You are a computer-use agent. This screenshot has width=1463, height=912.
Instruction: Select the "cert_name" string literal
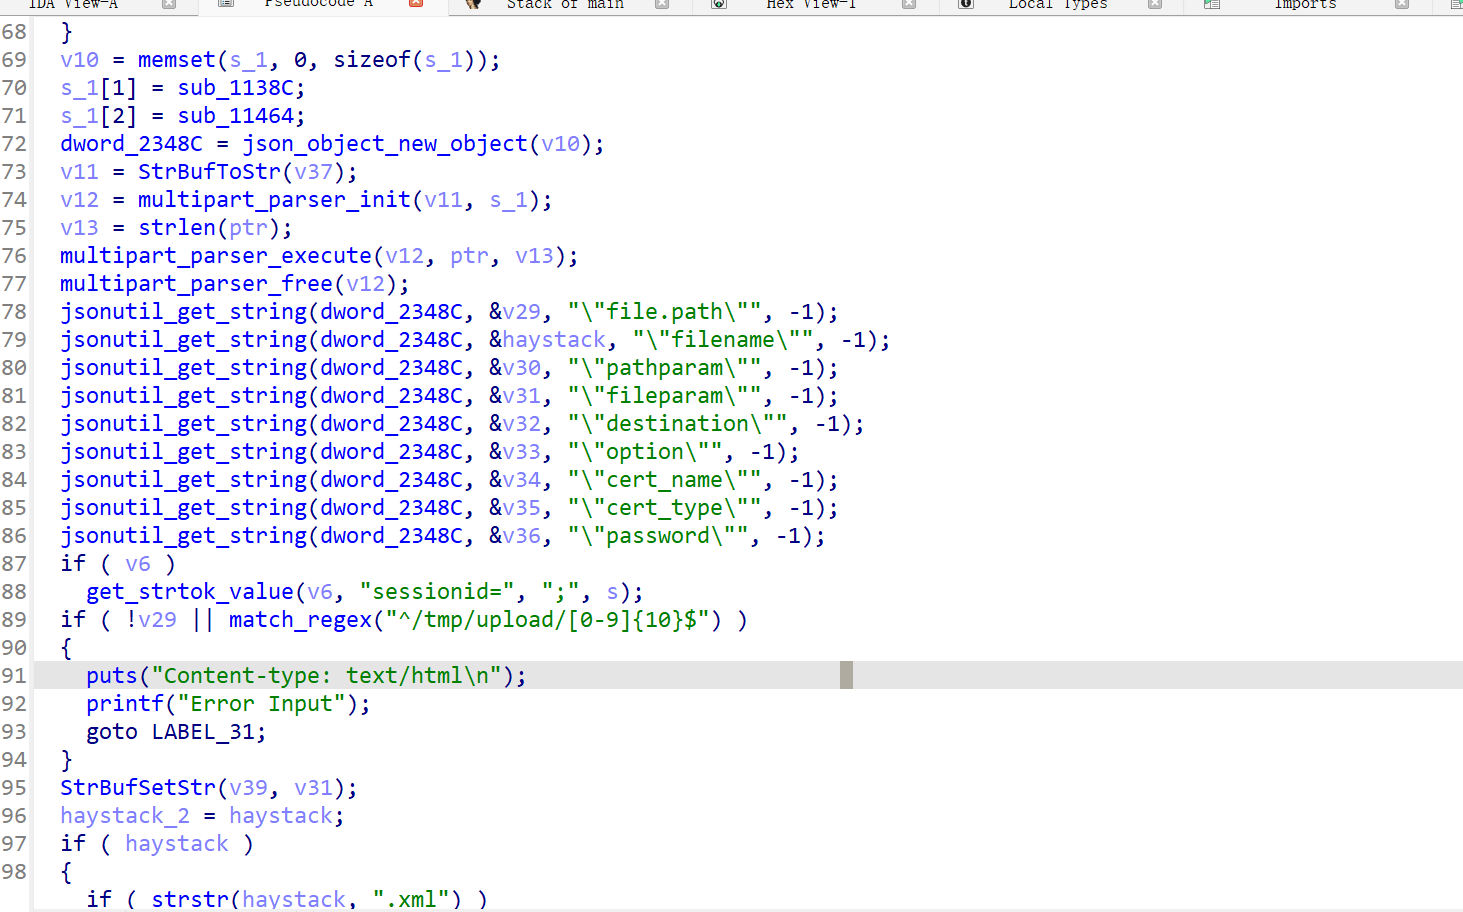(664, 480)
